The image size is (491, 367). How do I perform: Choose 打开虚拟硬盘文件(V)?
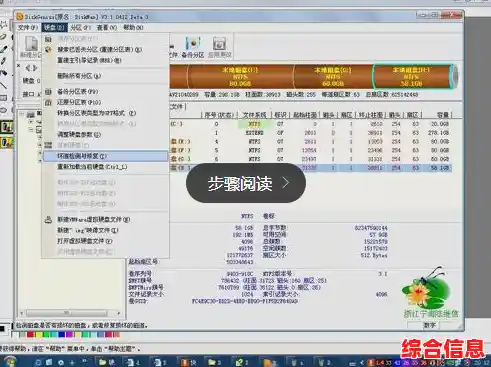(x=105, y=241)
